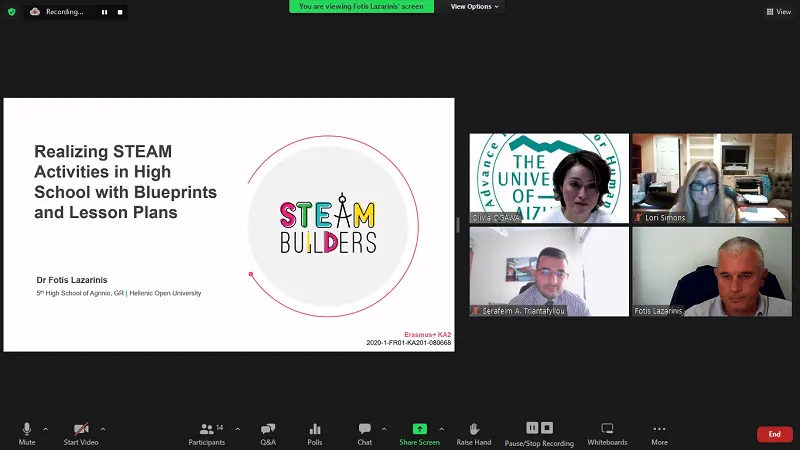800x450 pixels.
Task: Select Lori Simons' video thumbnail
Action: [x=712, y=178]
